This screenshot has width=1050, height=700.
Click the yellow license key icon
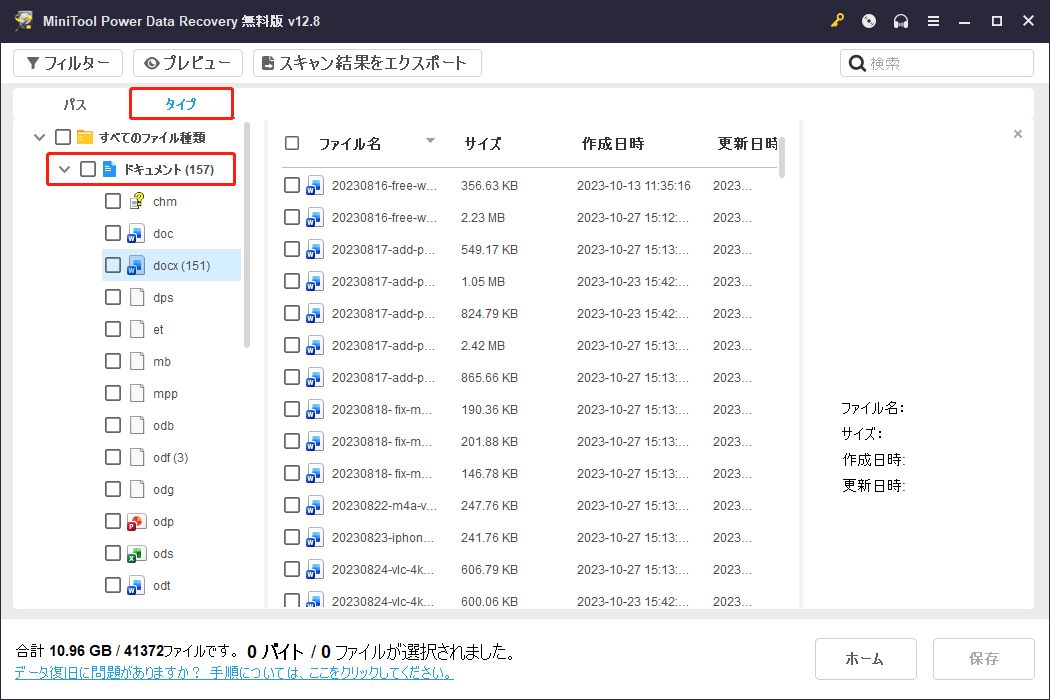pyautogui.click(x=837, y=20)
